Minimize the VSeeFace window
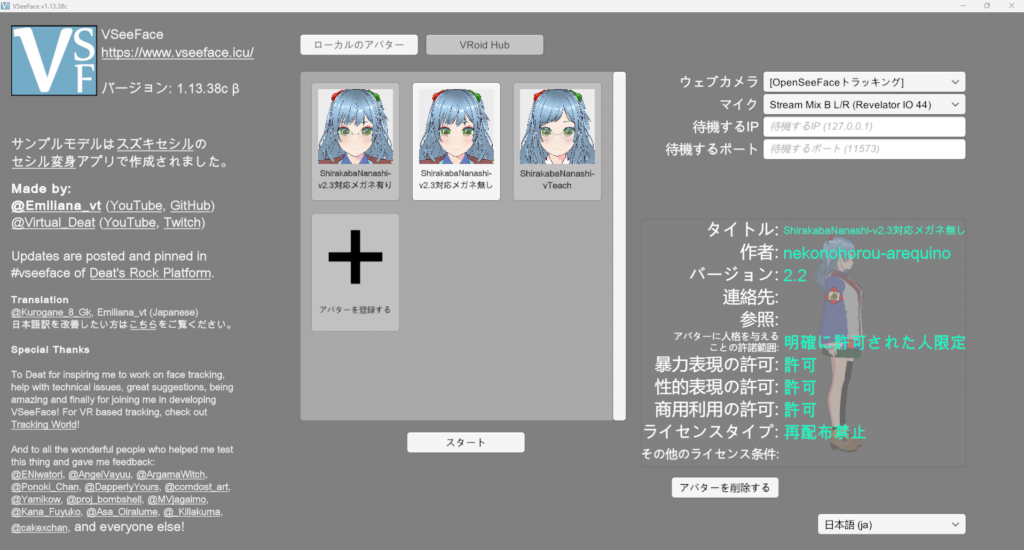Viewport: 1024px width, 550px height. (963, 5)
